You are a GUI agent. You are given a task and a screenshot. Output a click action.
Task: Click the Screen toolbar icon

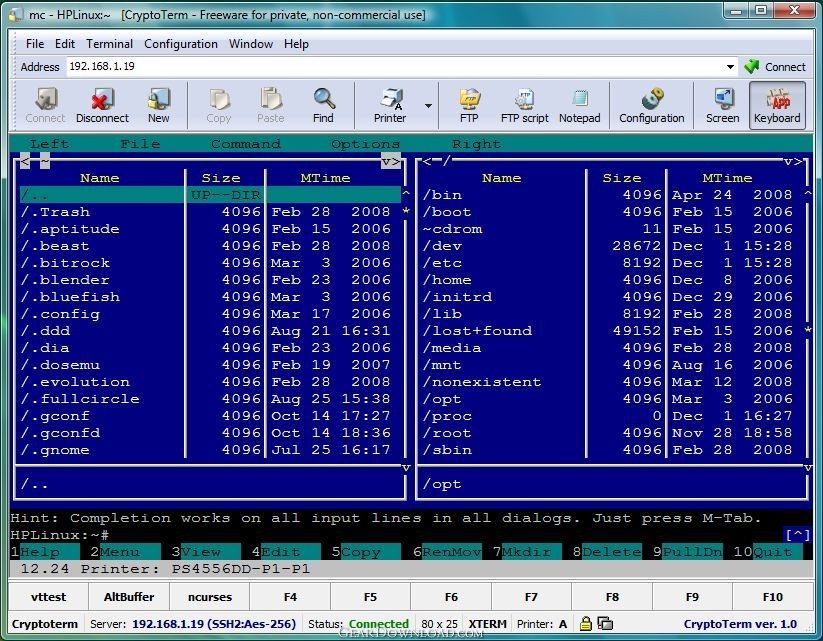click(722, 105)
